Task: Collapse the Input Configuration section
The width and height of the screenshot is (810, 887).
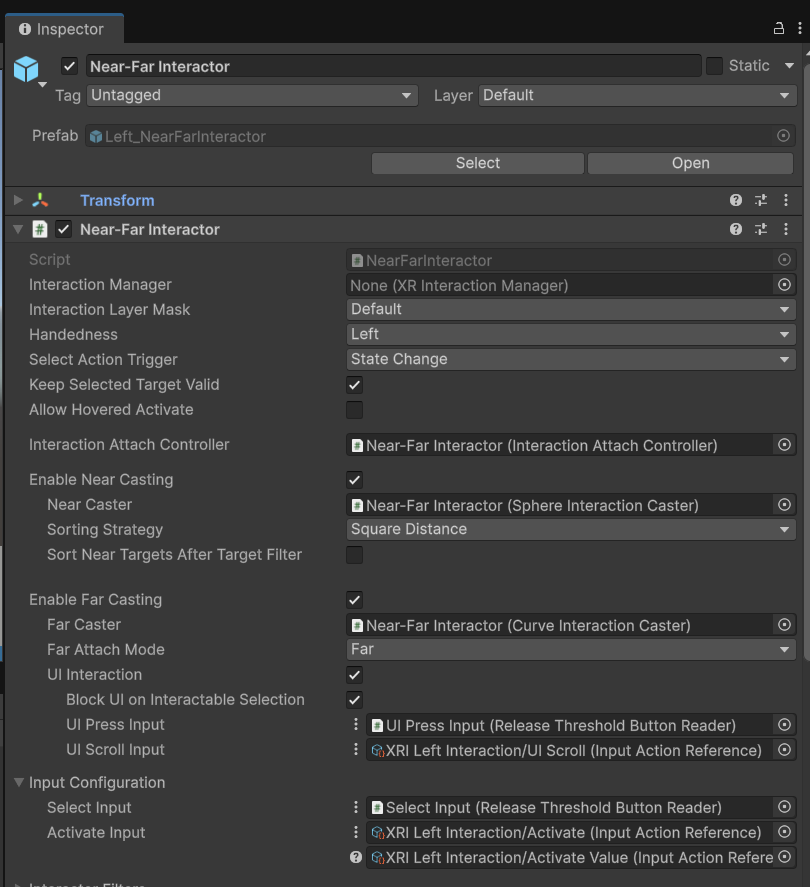Action: [19, 782]
